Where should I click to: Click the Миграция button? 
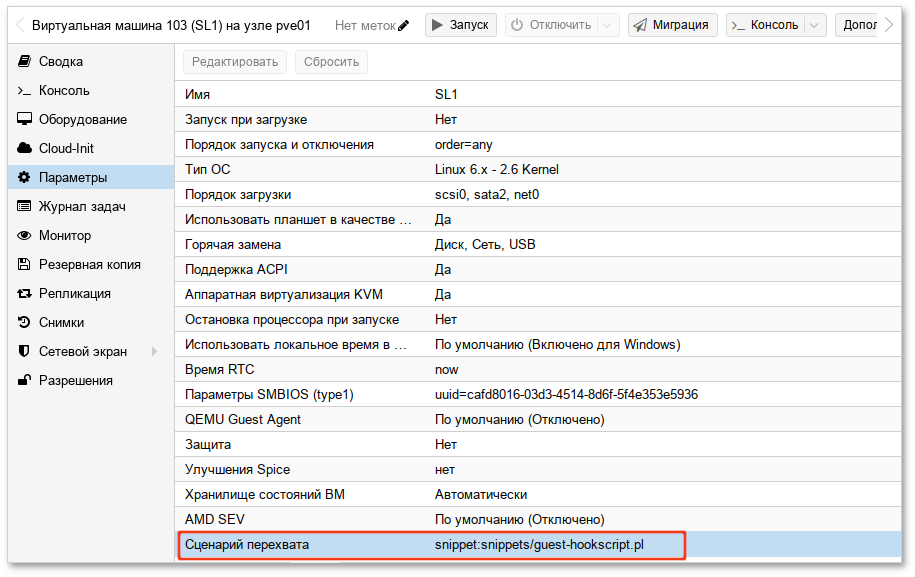[x=673, y=25]
